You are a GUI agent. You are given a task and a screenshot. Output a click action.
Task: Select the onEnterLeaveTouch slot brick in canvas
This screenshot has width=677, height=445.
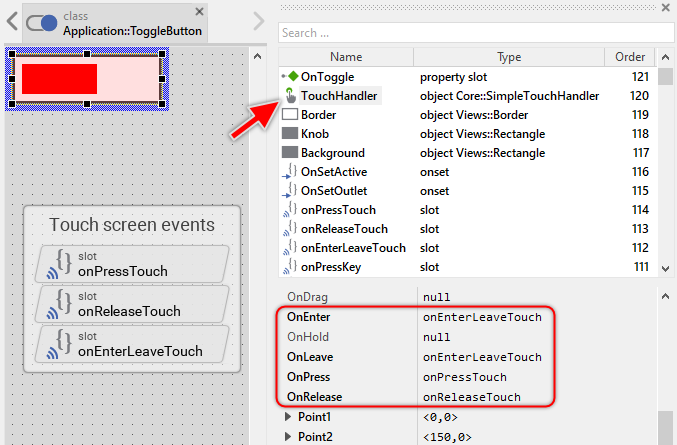[x=132, y=344]
